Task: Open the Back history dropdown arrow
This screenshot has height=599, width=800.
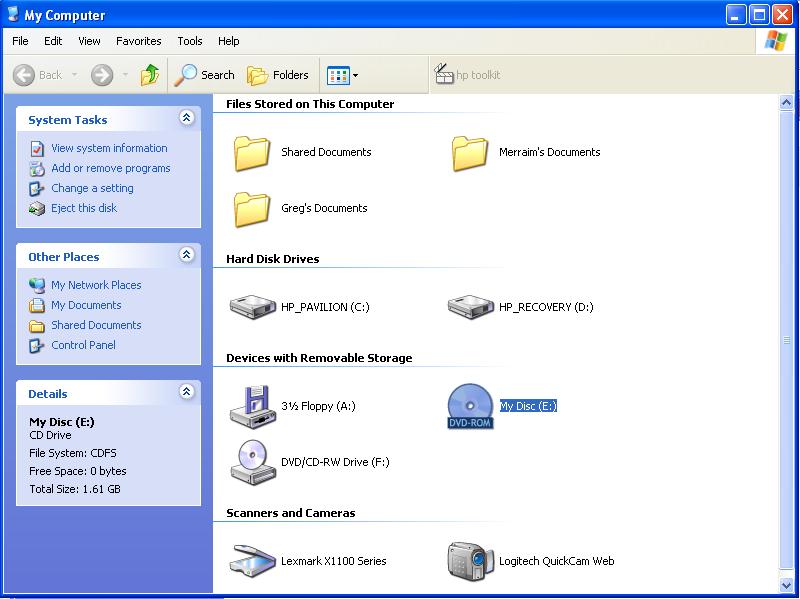Action: 74,76
